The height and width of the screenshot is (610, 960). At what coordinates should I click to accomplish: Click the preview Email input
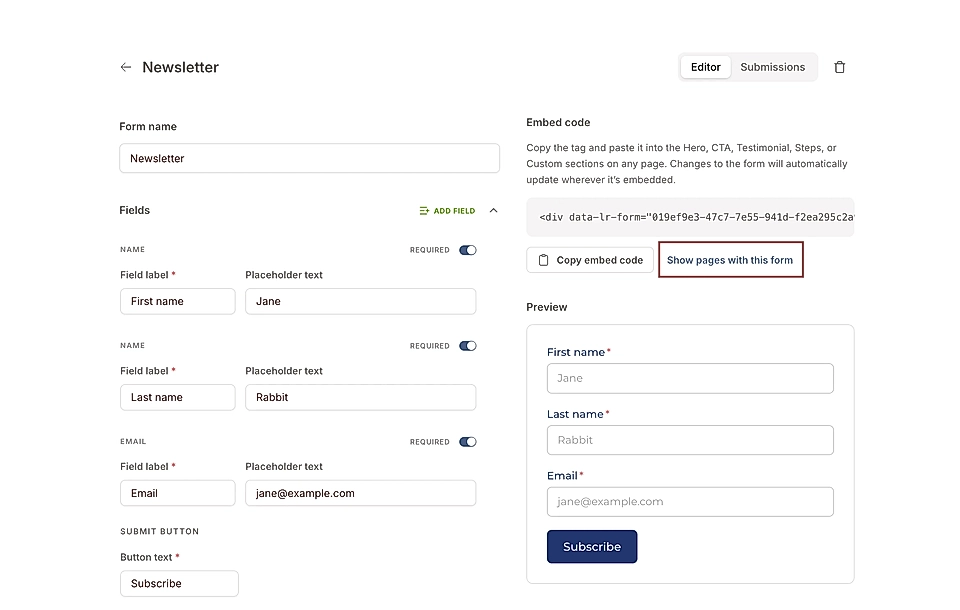point(690,502)
